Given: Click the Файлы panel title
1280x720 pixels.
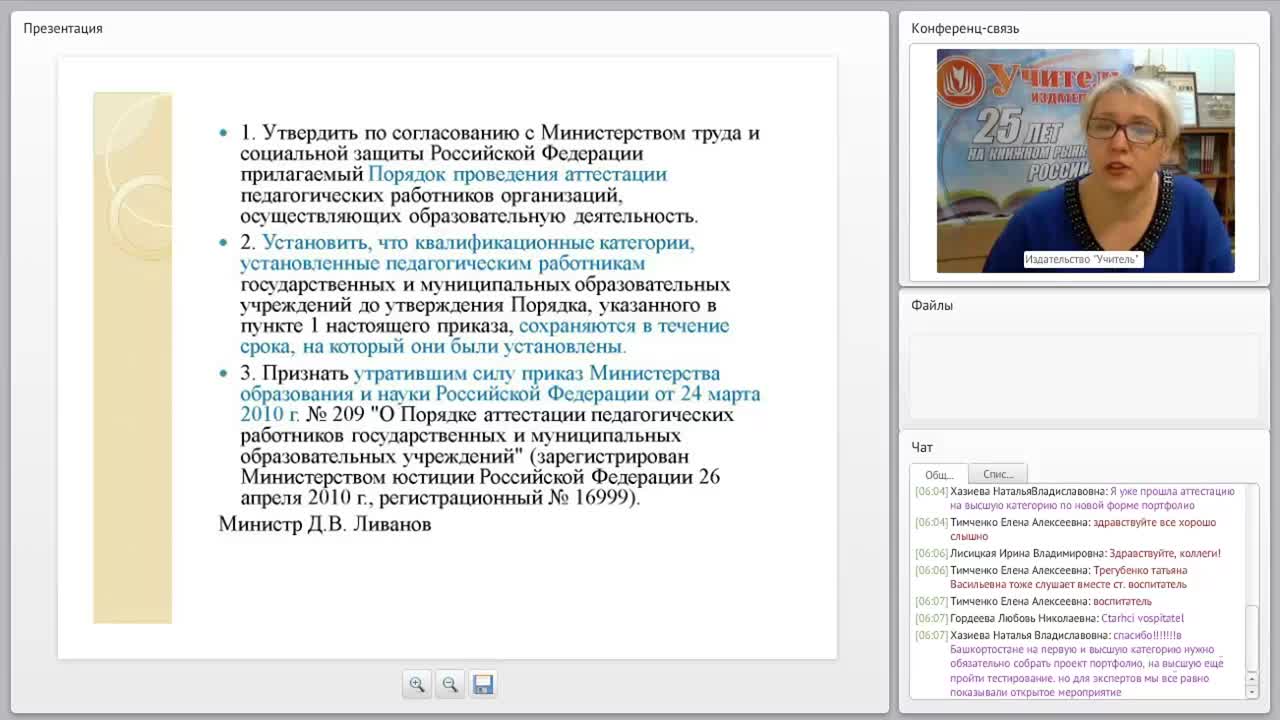Looking at the screenshot, I should click(932, 305).
